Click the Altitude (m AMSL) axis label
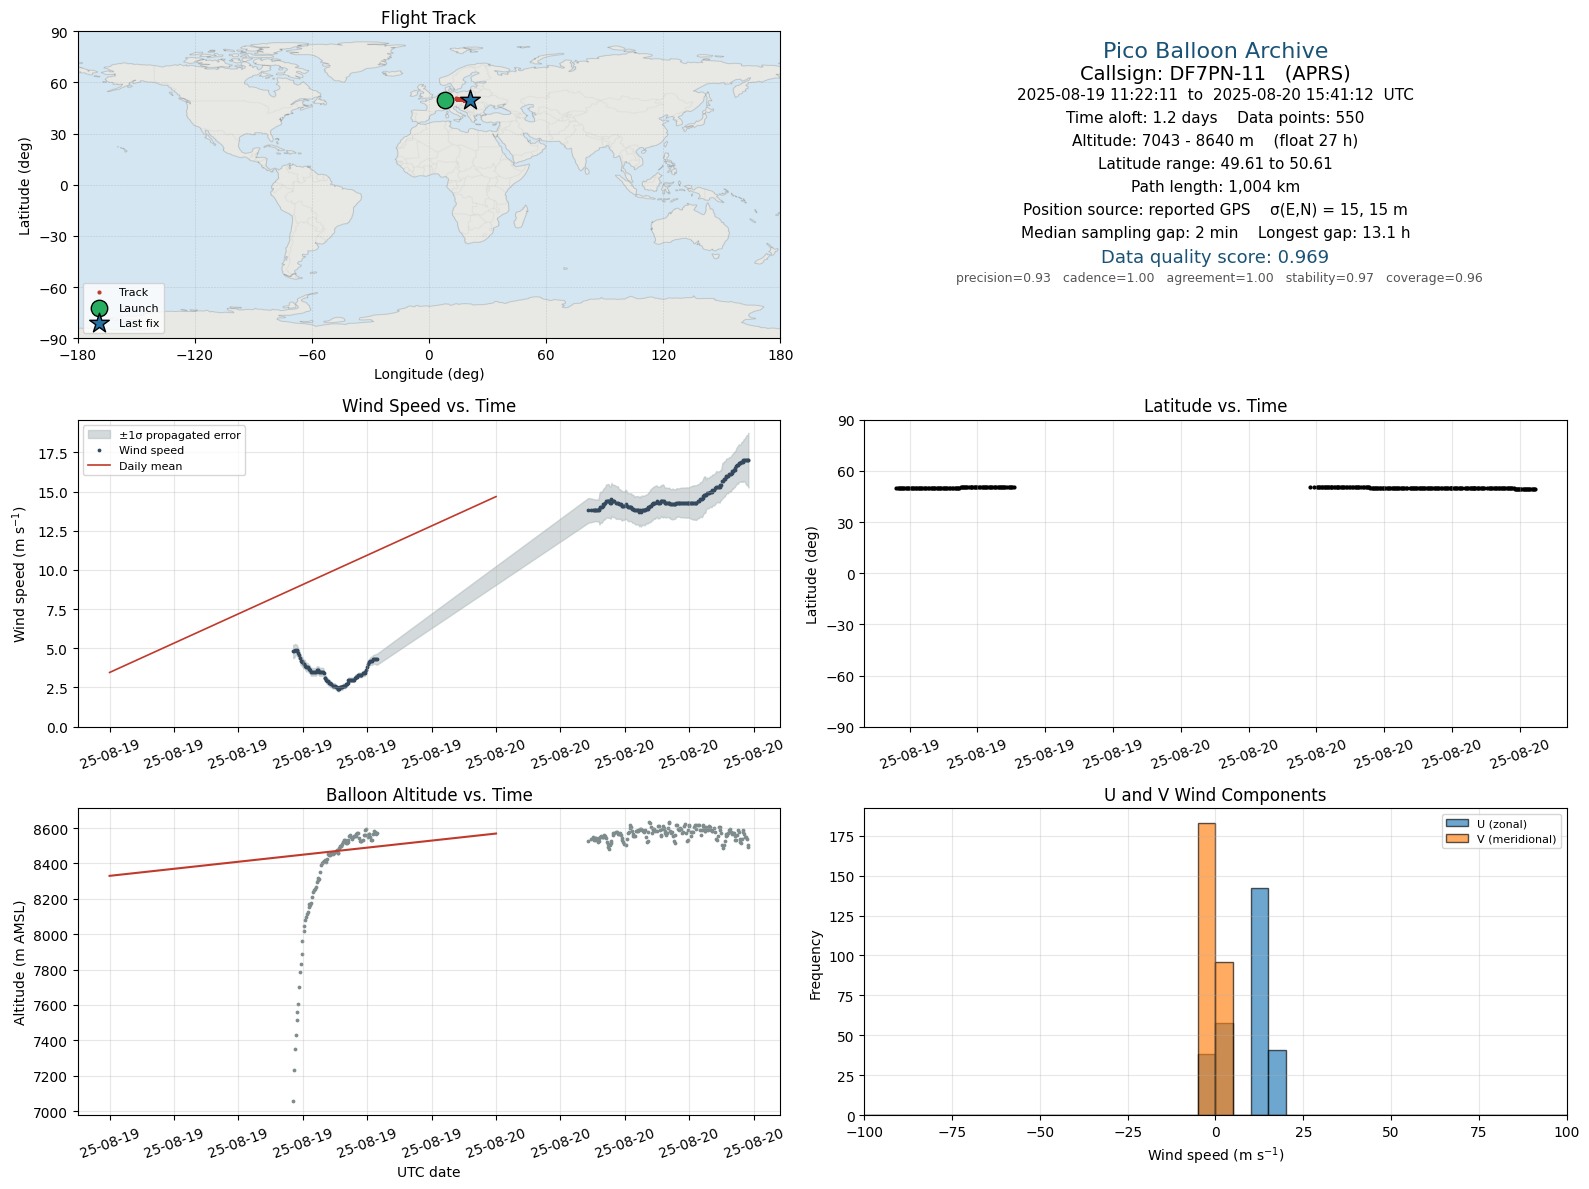 [x=20, y=962]
